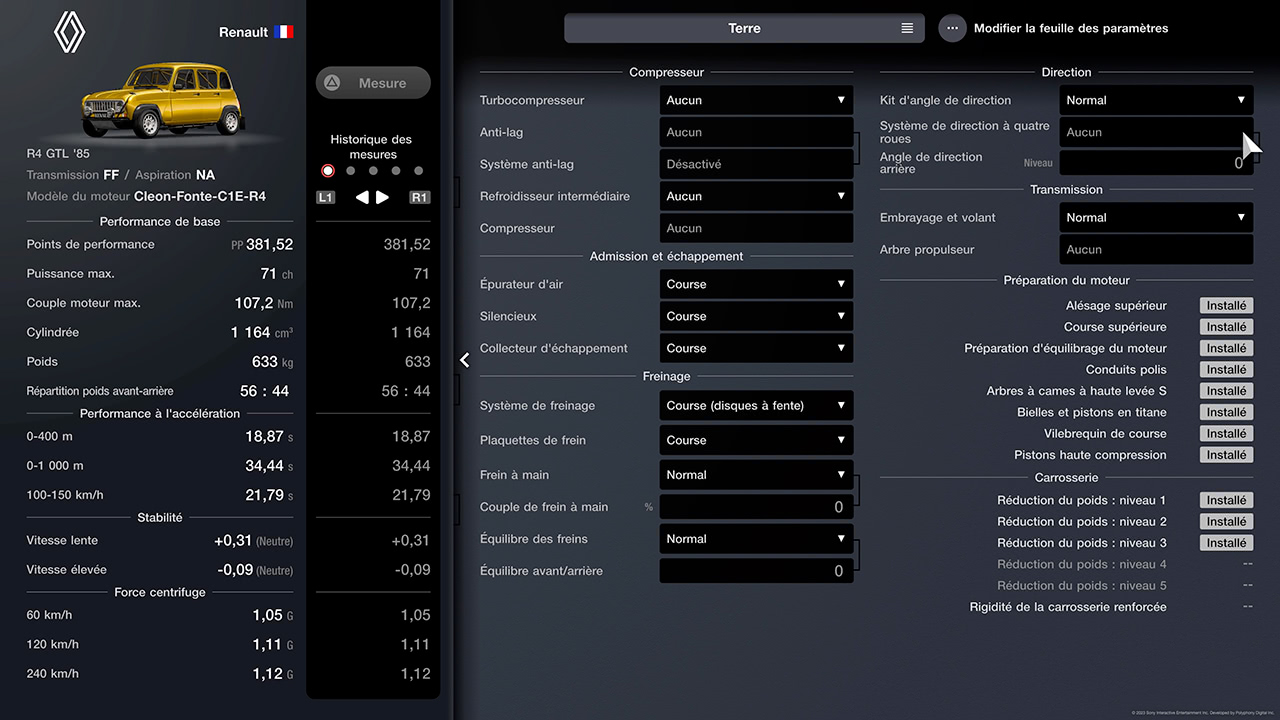1280x720 pixels.
Task: Click Installé for Réduction du poids niveau 3
Action: click(1226, 543)
